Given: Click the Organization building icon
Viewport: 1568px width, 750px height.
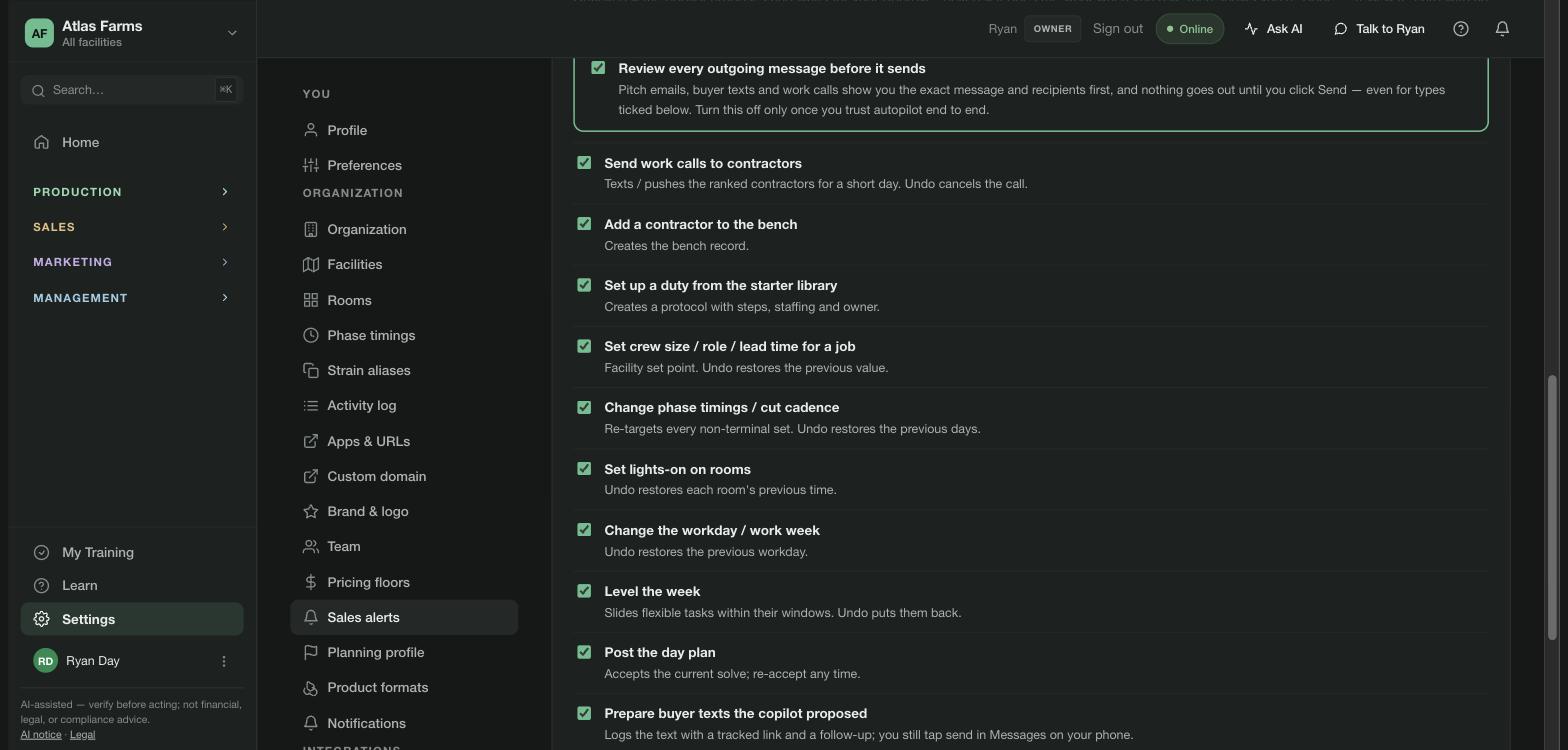Looking at the screenshot, I should click(311, 229).
